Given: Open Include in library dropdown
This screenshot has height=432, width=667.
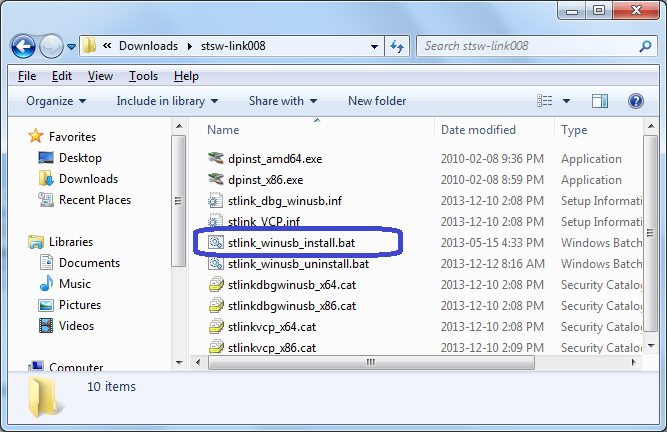Looking at the screenshot, I should [167, 101].
